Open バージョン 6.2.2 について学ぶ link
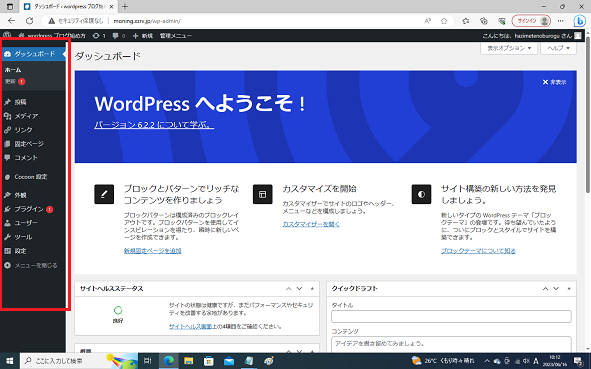 tap(154, 125)
